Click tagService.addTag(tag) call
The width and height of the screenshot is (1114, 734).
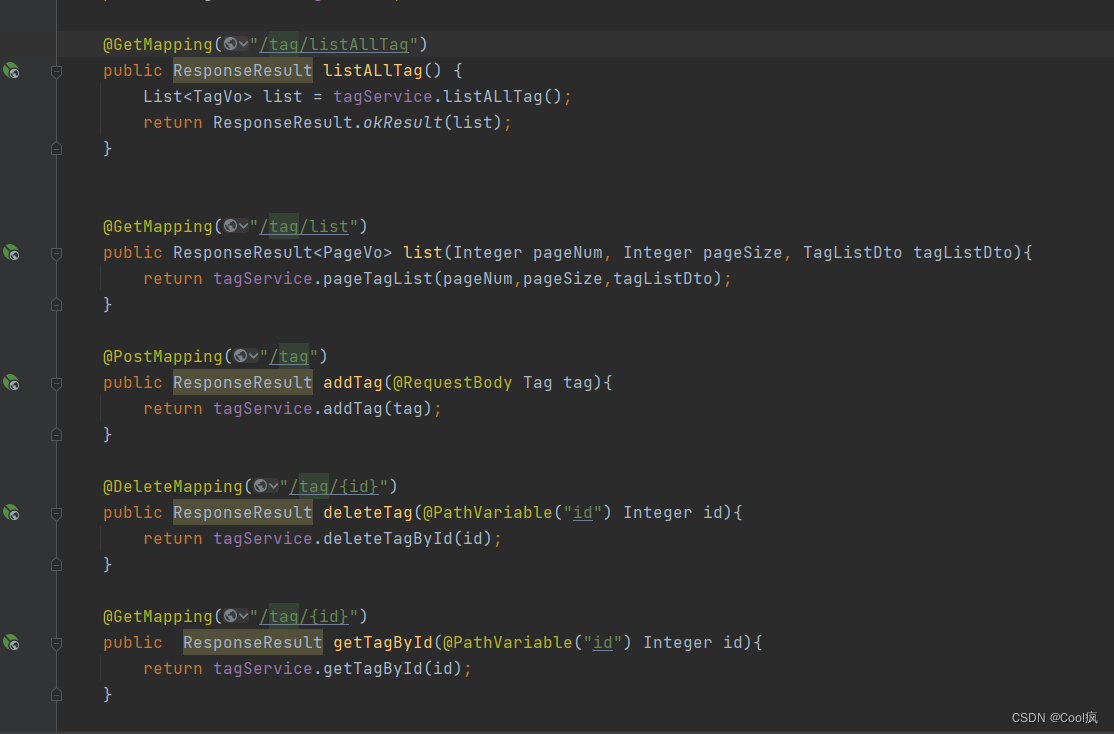[x=323, y=409]
